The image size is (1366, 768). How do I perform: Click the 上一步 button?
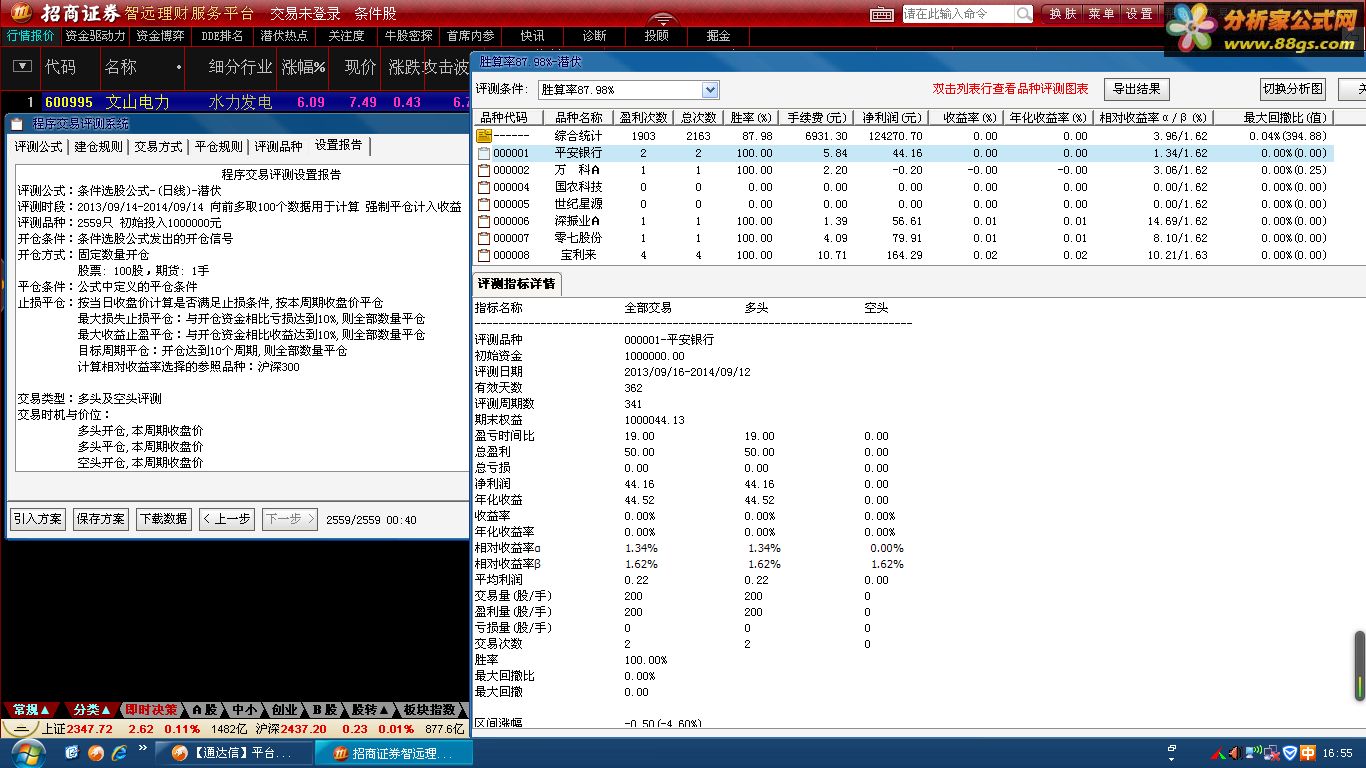point(226,519)
